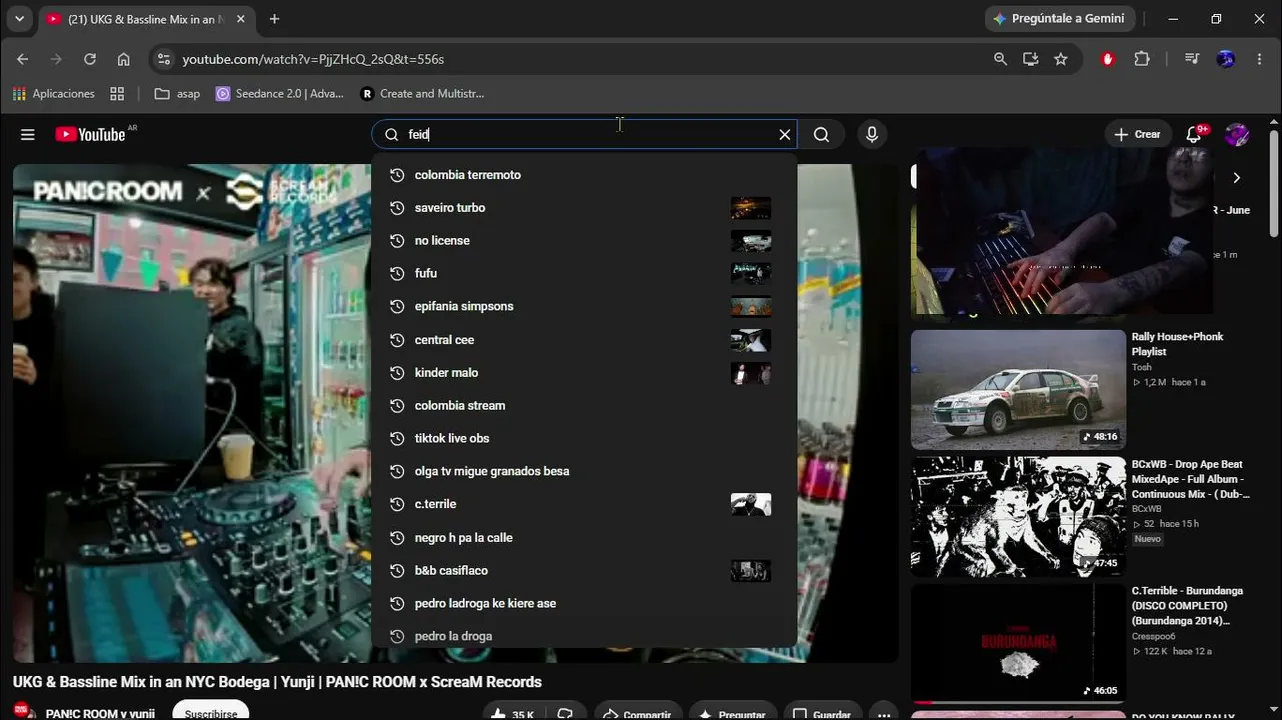
Task: Open the tab groups grid icon
Action: [x=117, y=93]
